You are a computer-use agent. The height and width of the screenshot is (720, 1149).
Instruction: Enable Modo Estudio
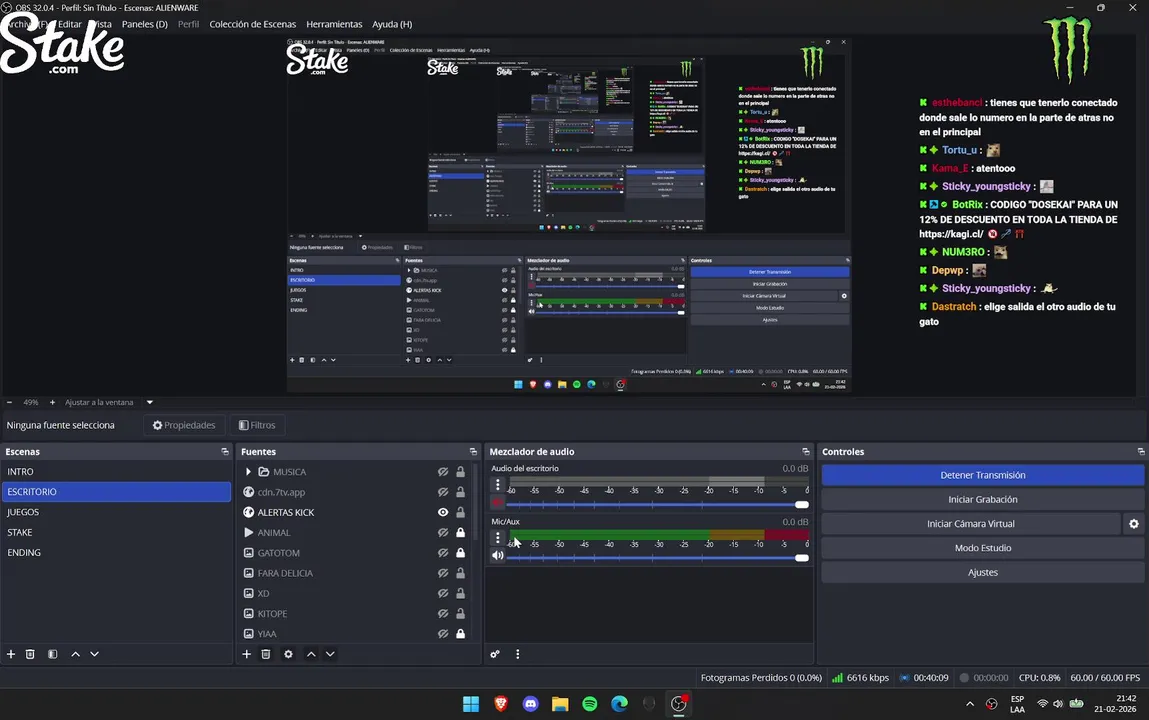pyautogui.click(x=983, y=548)
